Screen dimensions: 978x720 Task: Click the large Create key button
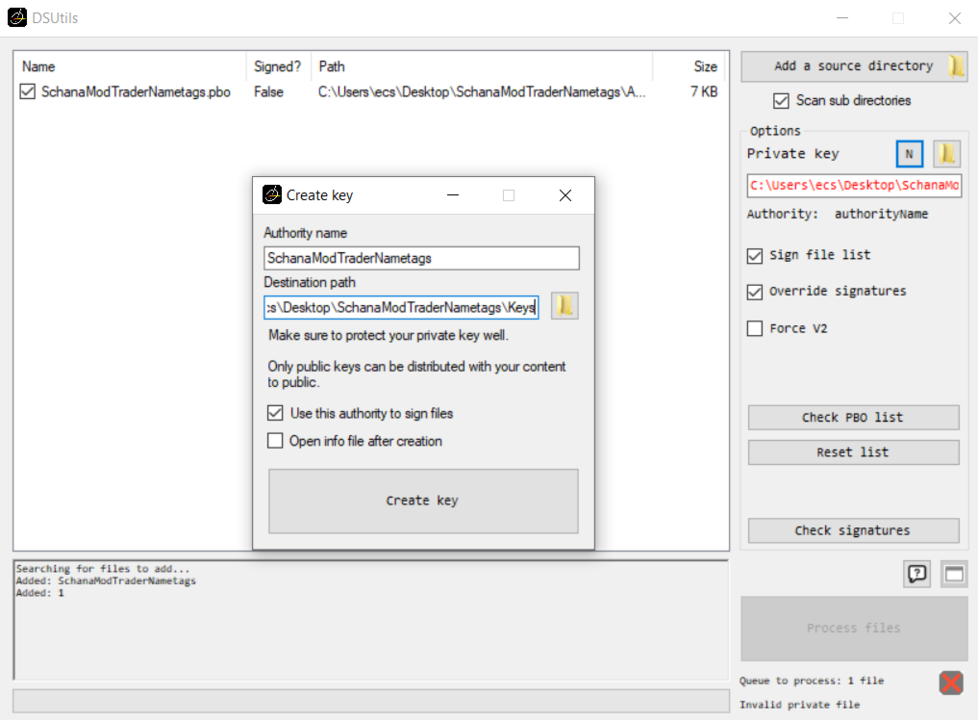423,501
